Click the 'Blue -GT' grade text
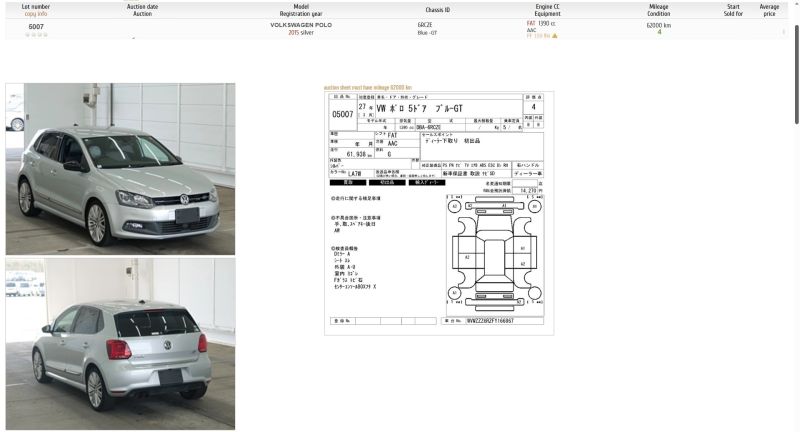800x432 pixels. click(x=427, y=33)
